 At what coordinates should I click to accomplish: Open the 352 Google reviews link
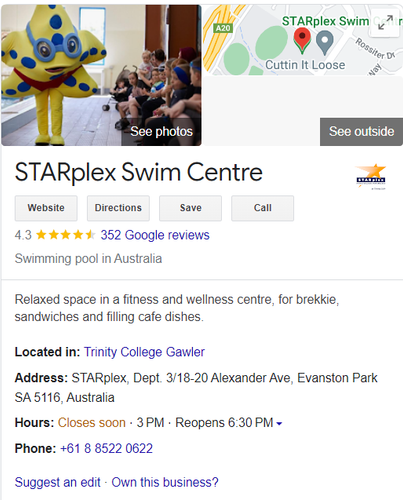point(155,235)
